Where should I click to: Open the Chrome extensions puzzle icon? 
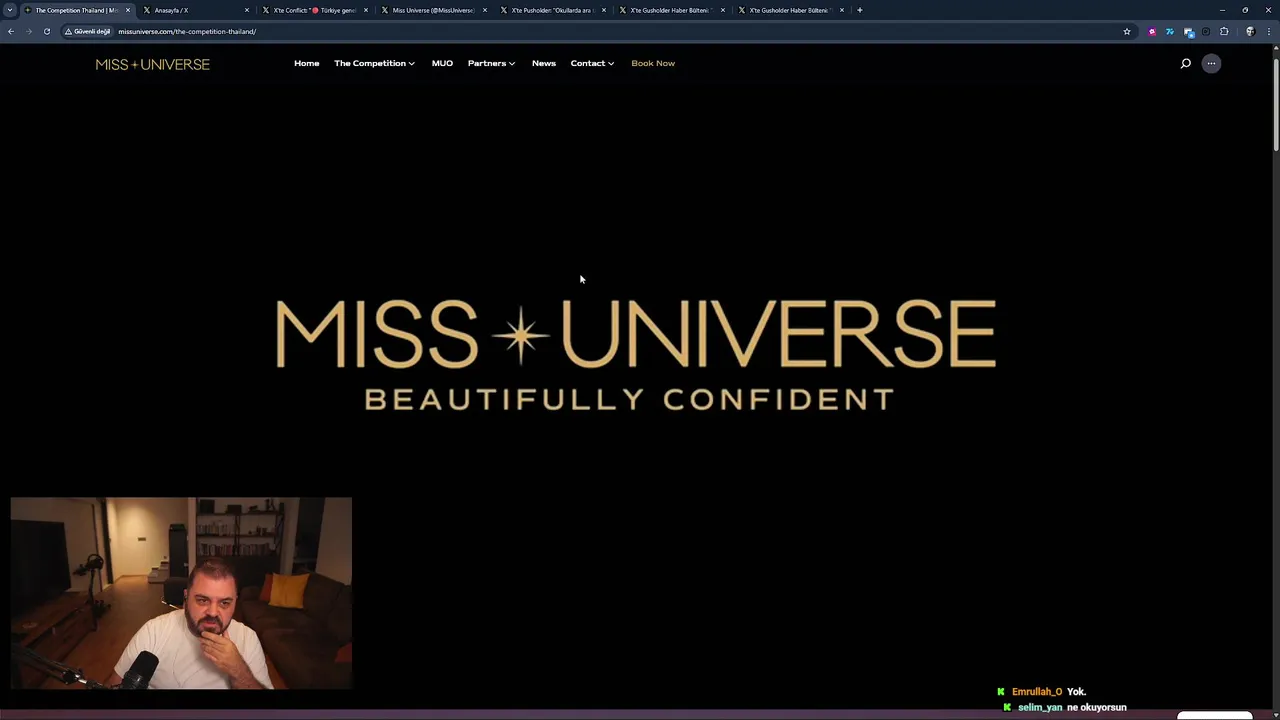pos(1224,31)
